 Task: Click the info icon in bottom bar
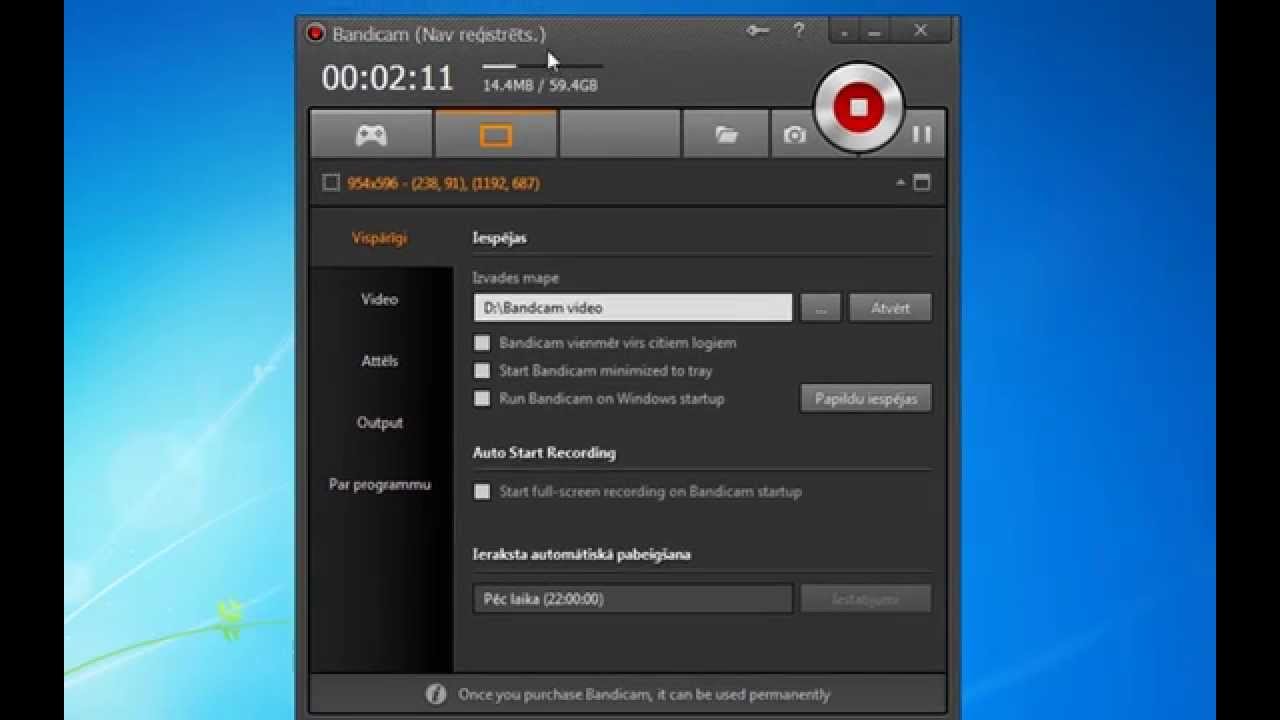click(436, 694)
